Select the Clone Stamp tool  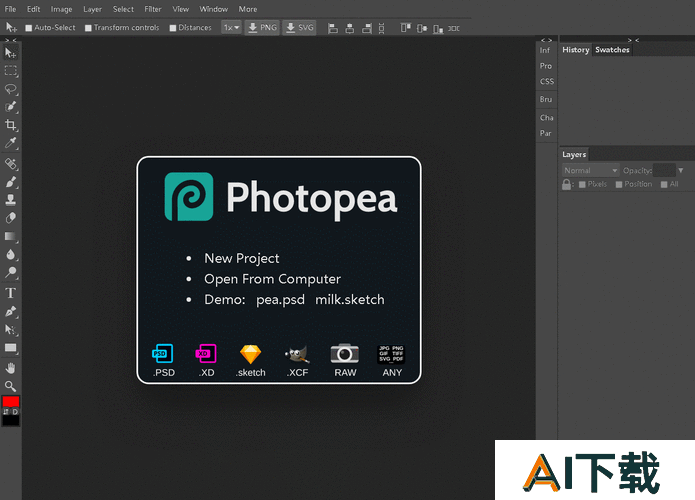pos(10,200)
